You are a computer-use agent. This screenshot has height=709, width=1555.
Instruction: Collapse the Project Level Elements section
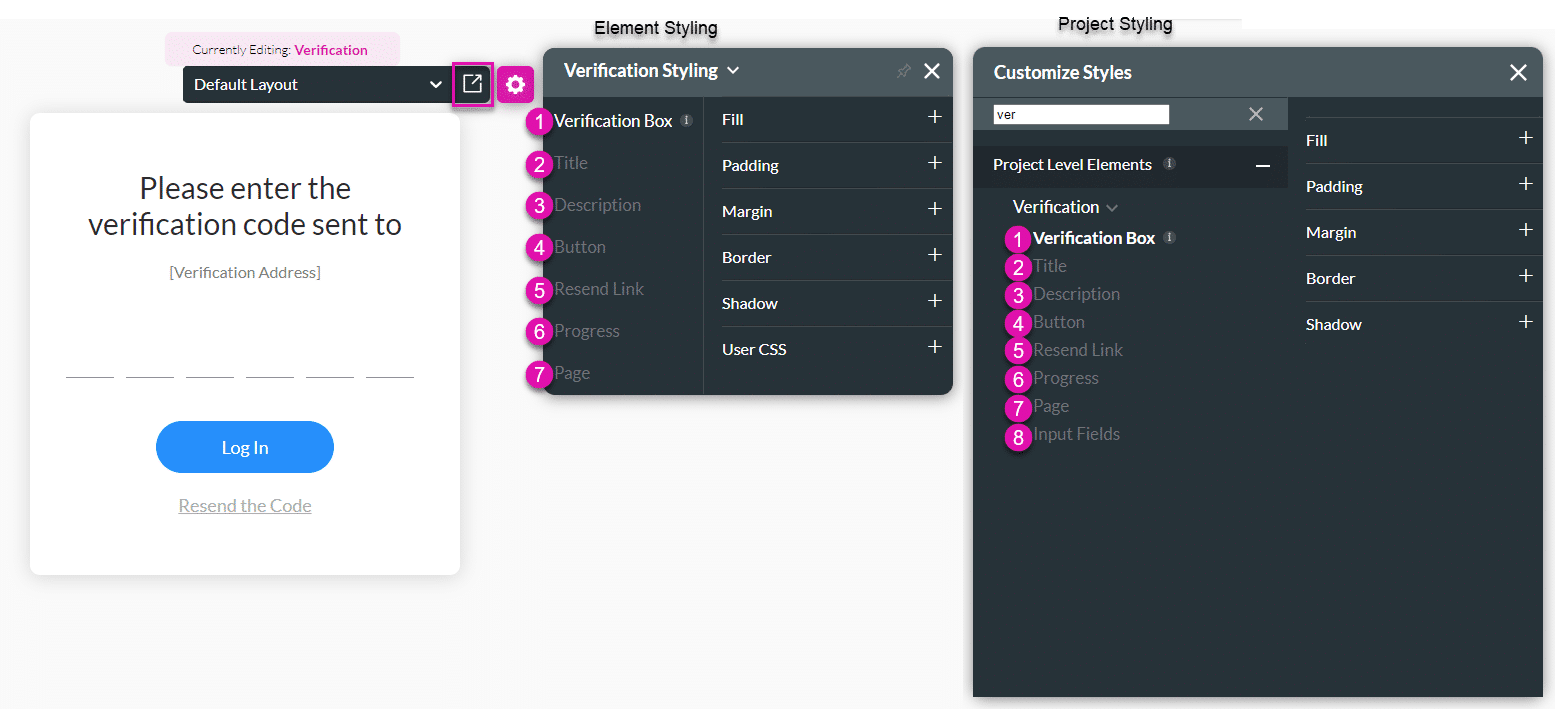click(1262, 165)
